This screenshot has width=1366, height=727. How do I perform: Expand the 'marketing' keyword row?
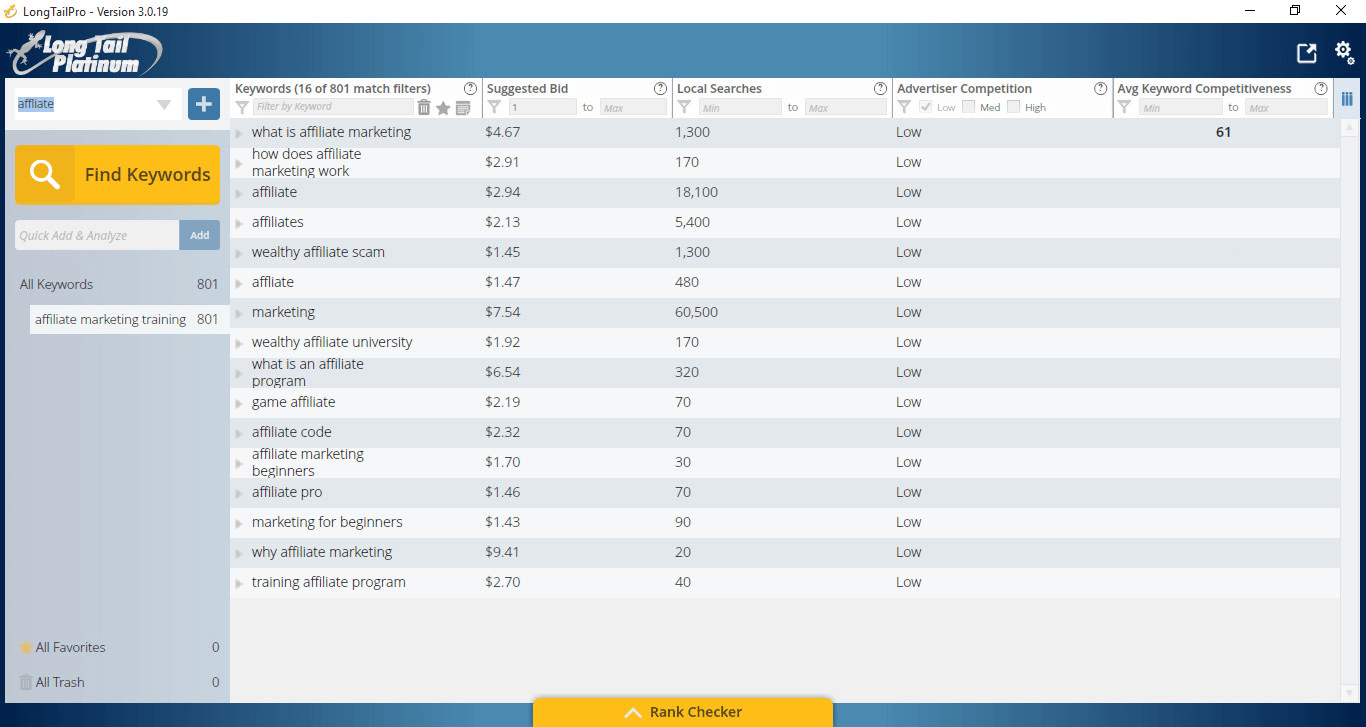point(239,313)
